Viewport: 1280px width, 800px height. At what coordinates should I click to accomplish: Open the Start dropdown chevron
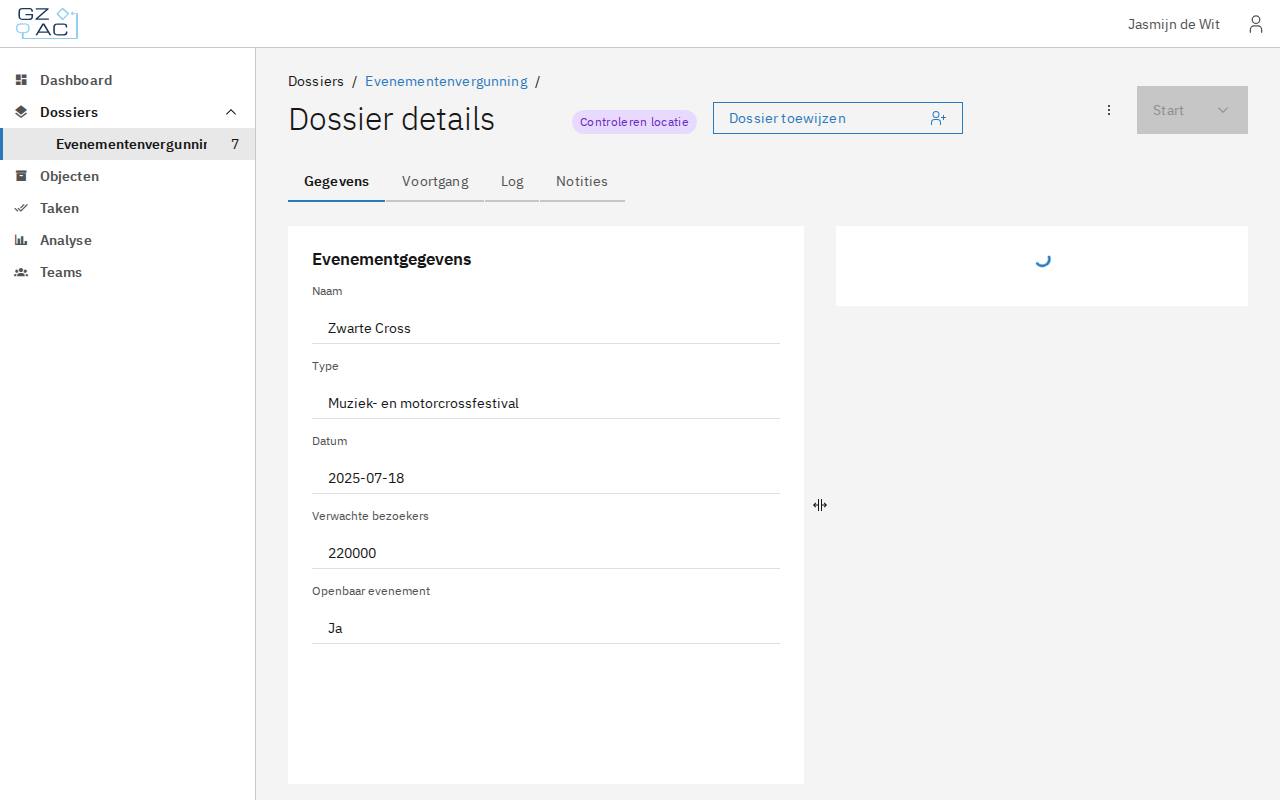point(1222,110)
